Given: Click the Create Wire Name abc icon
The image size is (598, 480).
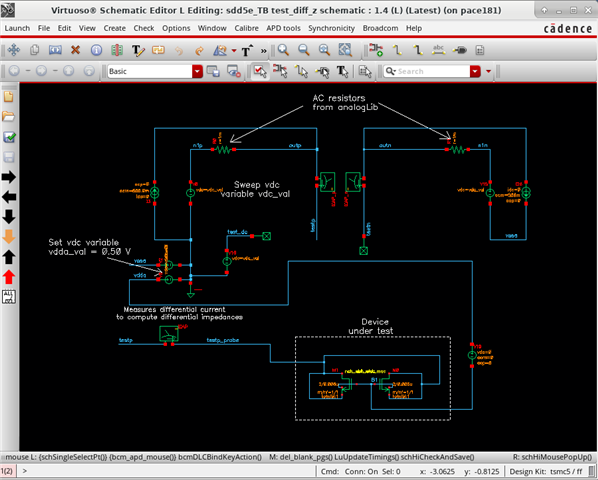Looking at the screenshot, I should point(439,50).
